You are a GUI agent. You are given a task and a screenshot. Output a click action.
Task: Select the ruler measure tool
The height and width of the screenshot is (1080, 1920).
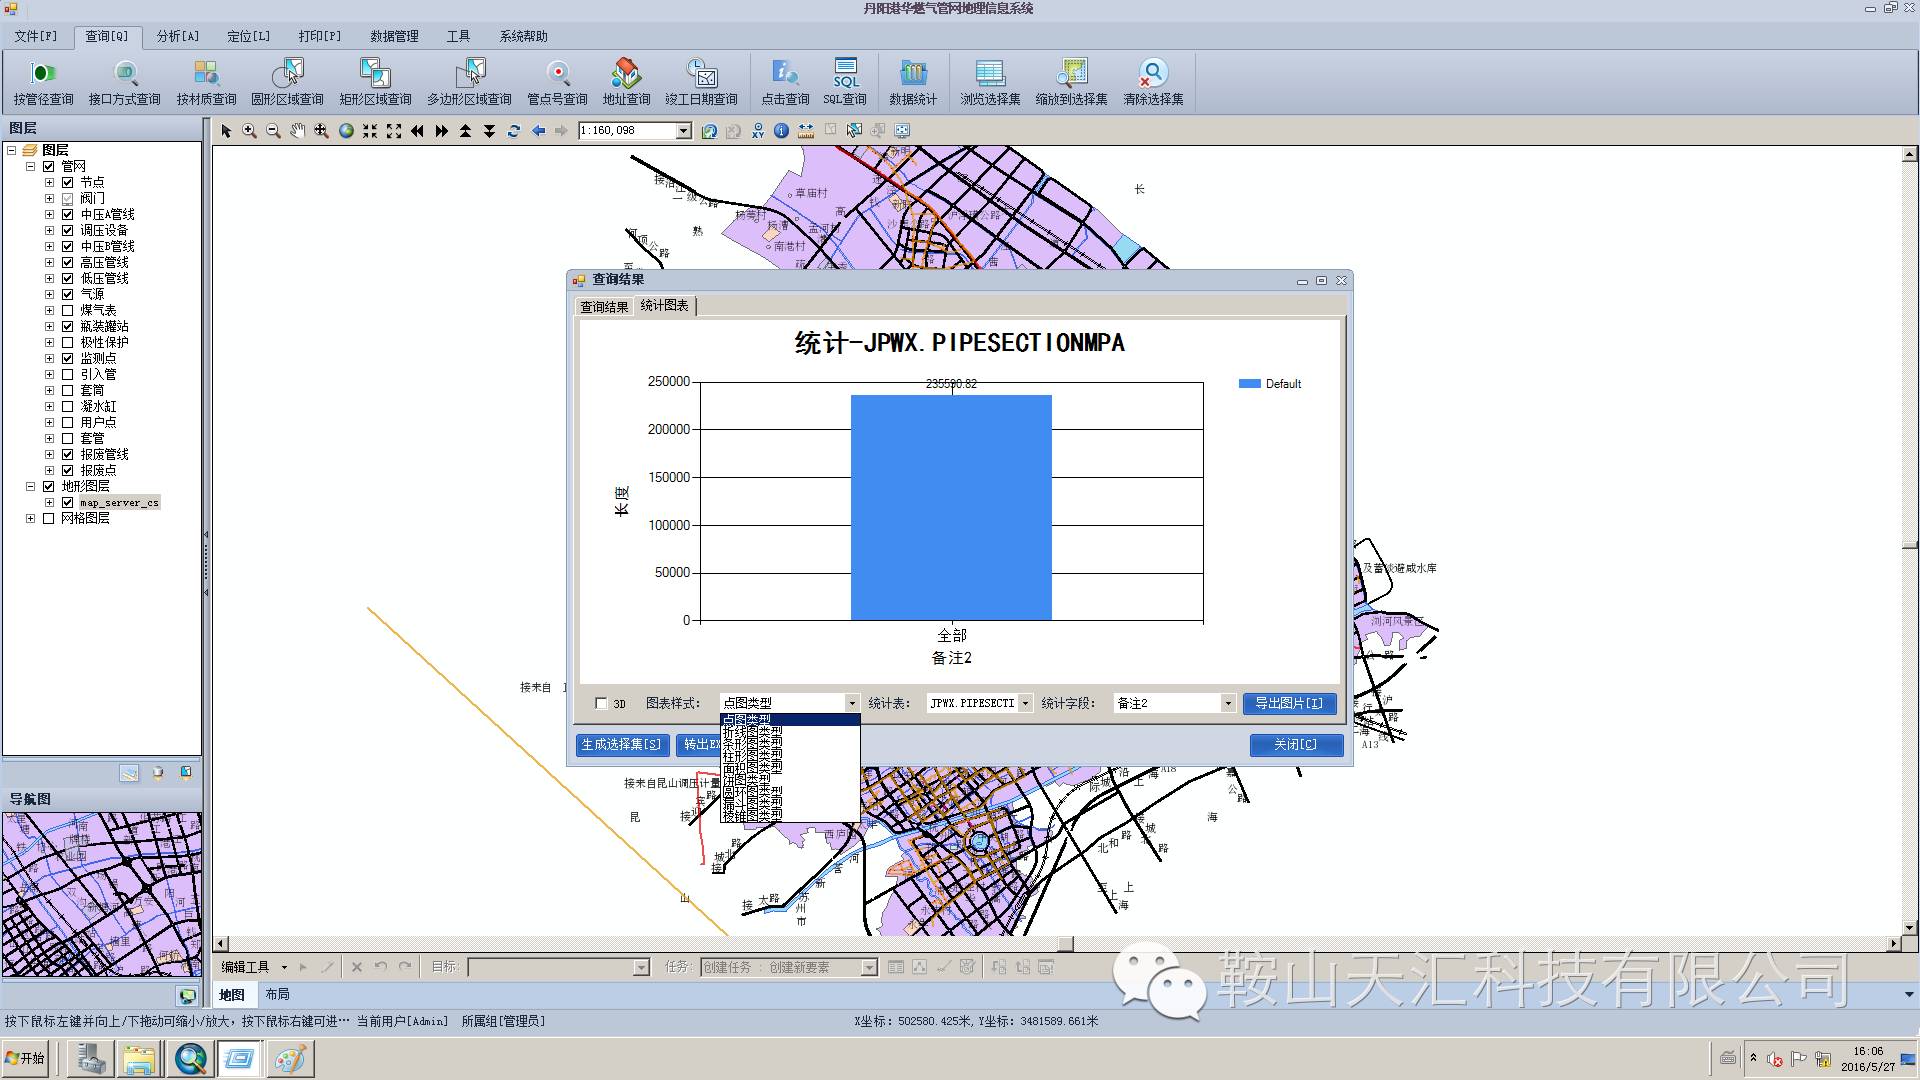(x=806, y=131)
